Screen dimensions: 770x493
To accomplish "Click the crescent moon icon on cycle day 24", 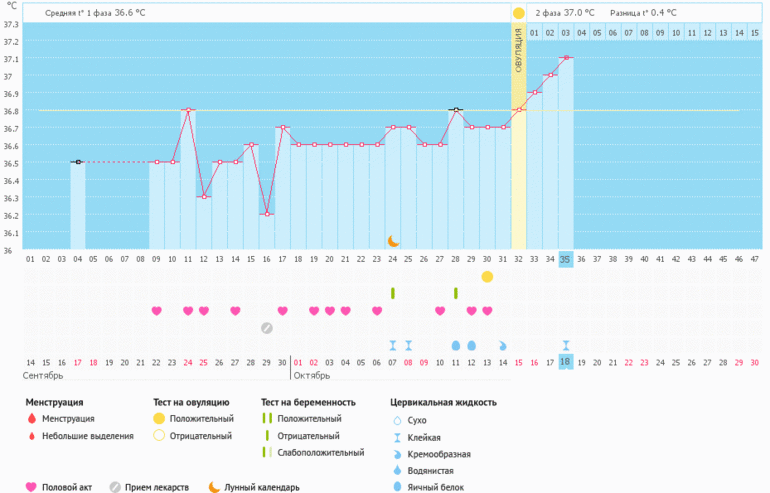I will [x=393, y=241].
